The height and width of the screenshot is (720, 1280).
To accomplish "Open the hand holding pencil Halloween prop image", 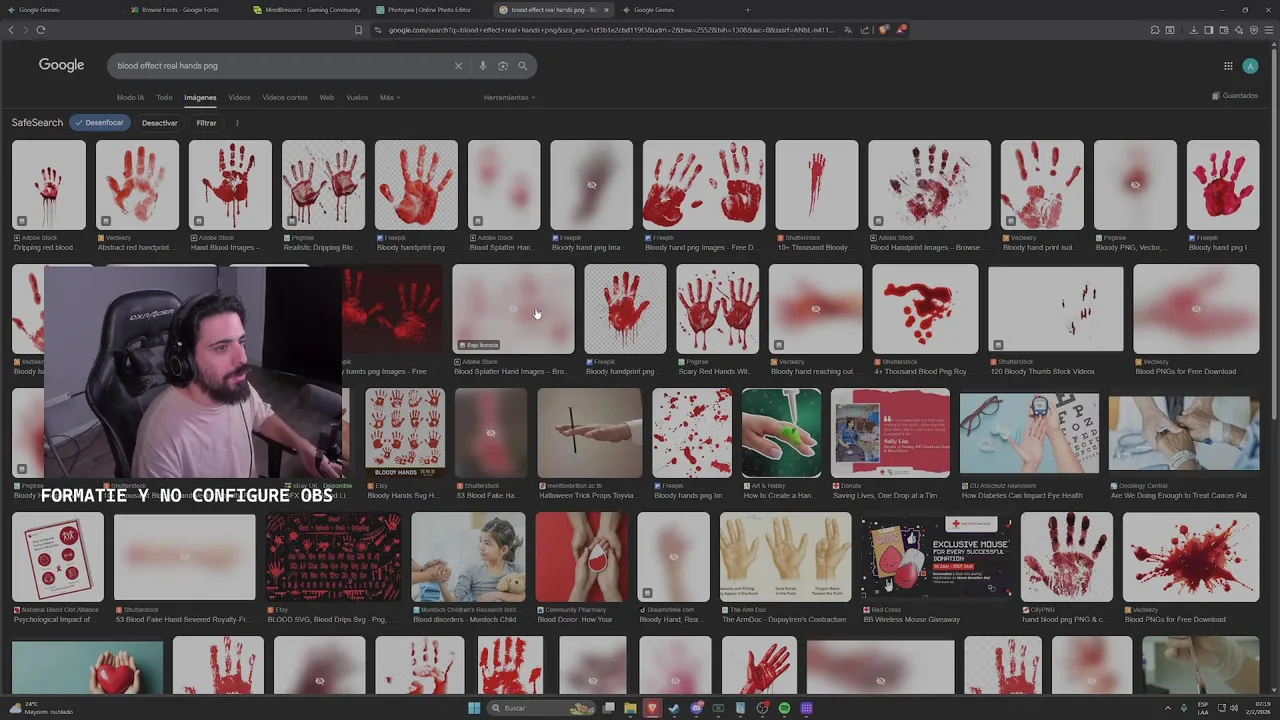I will 590,433.
